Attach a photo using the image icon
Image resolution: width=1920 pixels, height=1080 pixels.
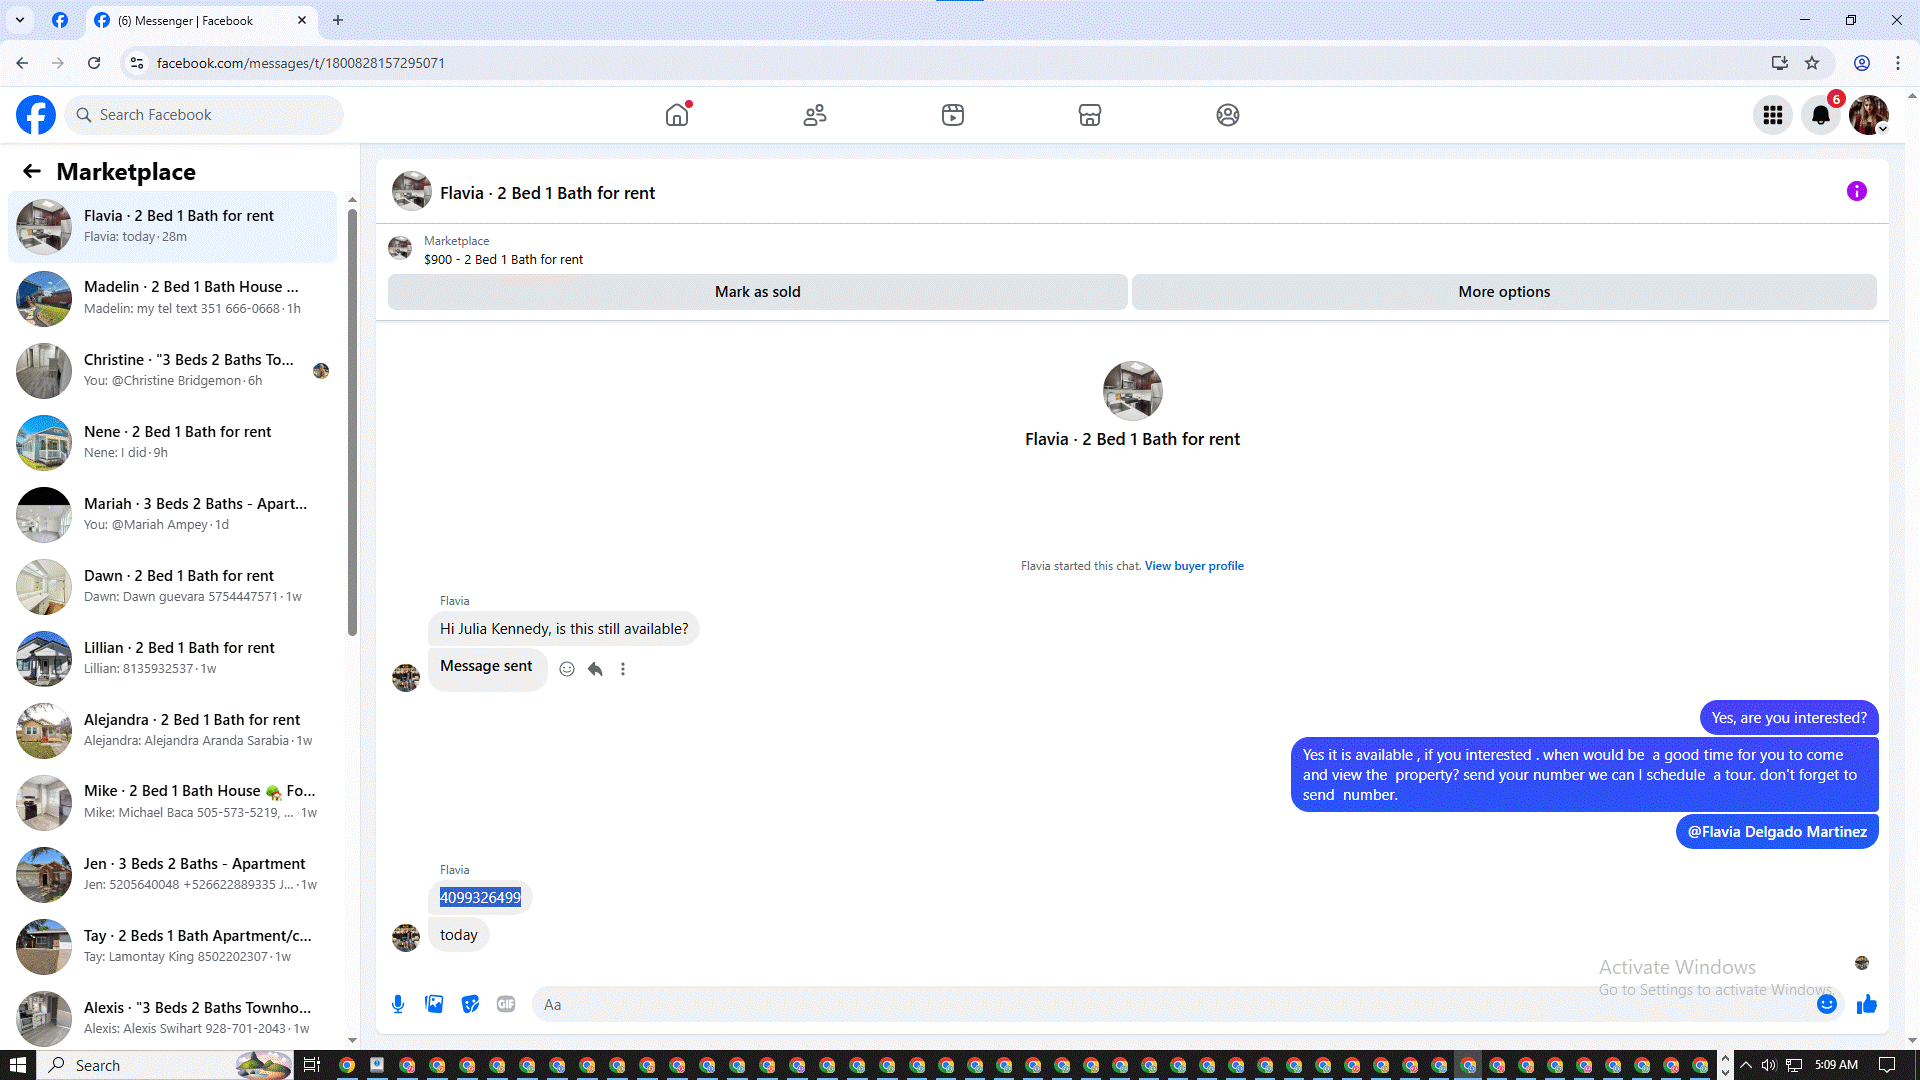(434, 1004)
